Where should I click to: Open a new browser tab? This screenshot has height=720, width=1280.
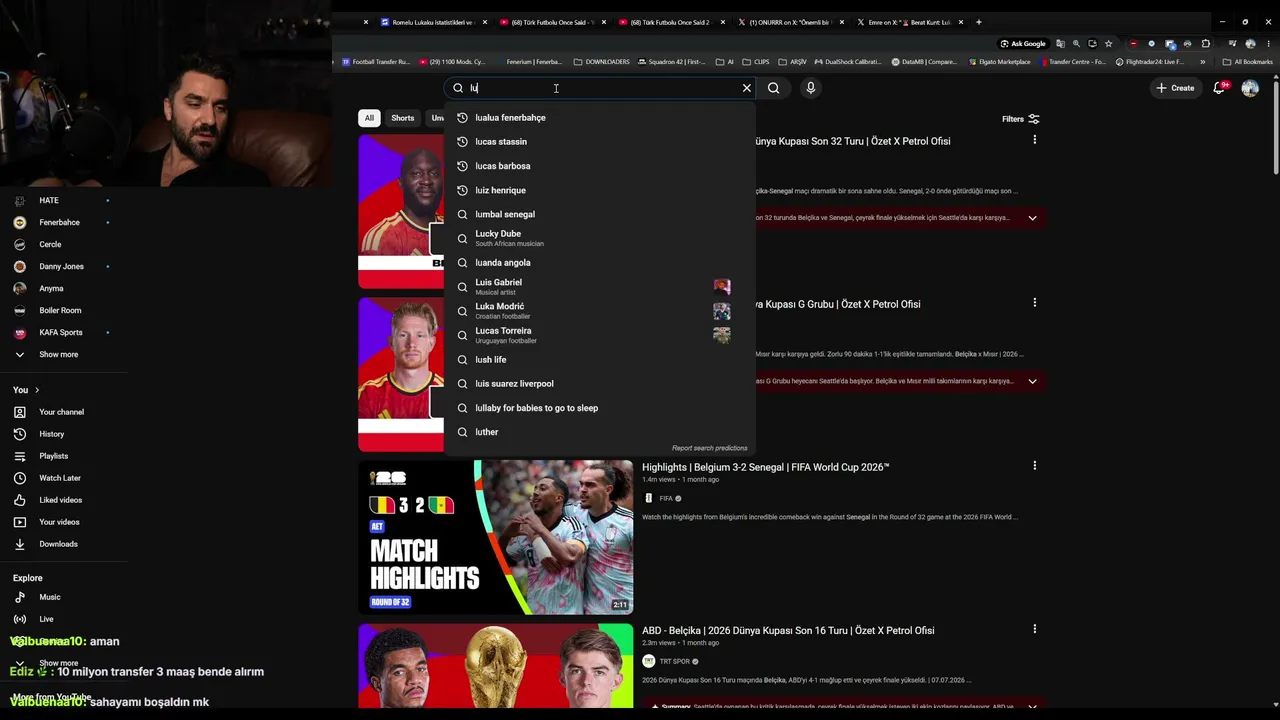(979, 22)
